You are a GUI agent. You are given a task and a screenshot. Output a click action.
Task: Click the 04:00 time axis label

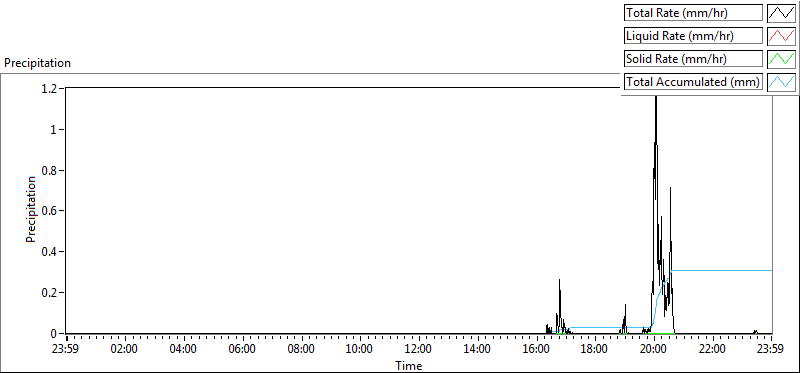[x=184, y=350]
